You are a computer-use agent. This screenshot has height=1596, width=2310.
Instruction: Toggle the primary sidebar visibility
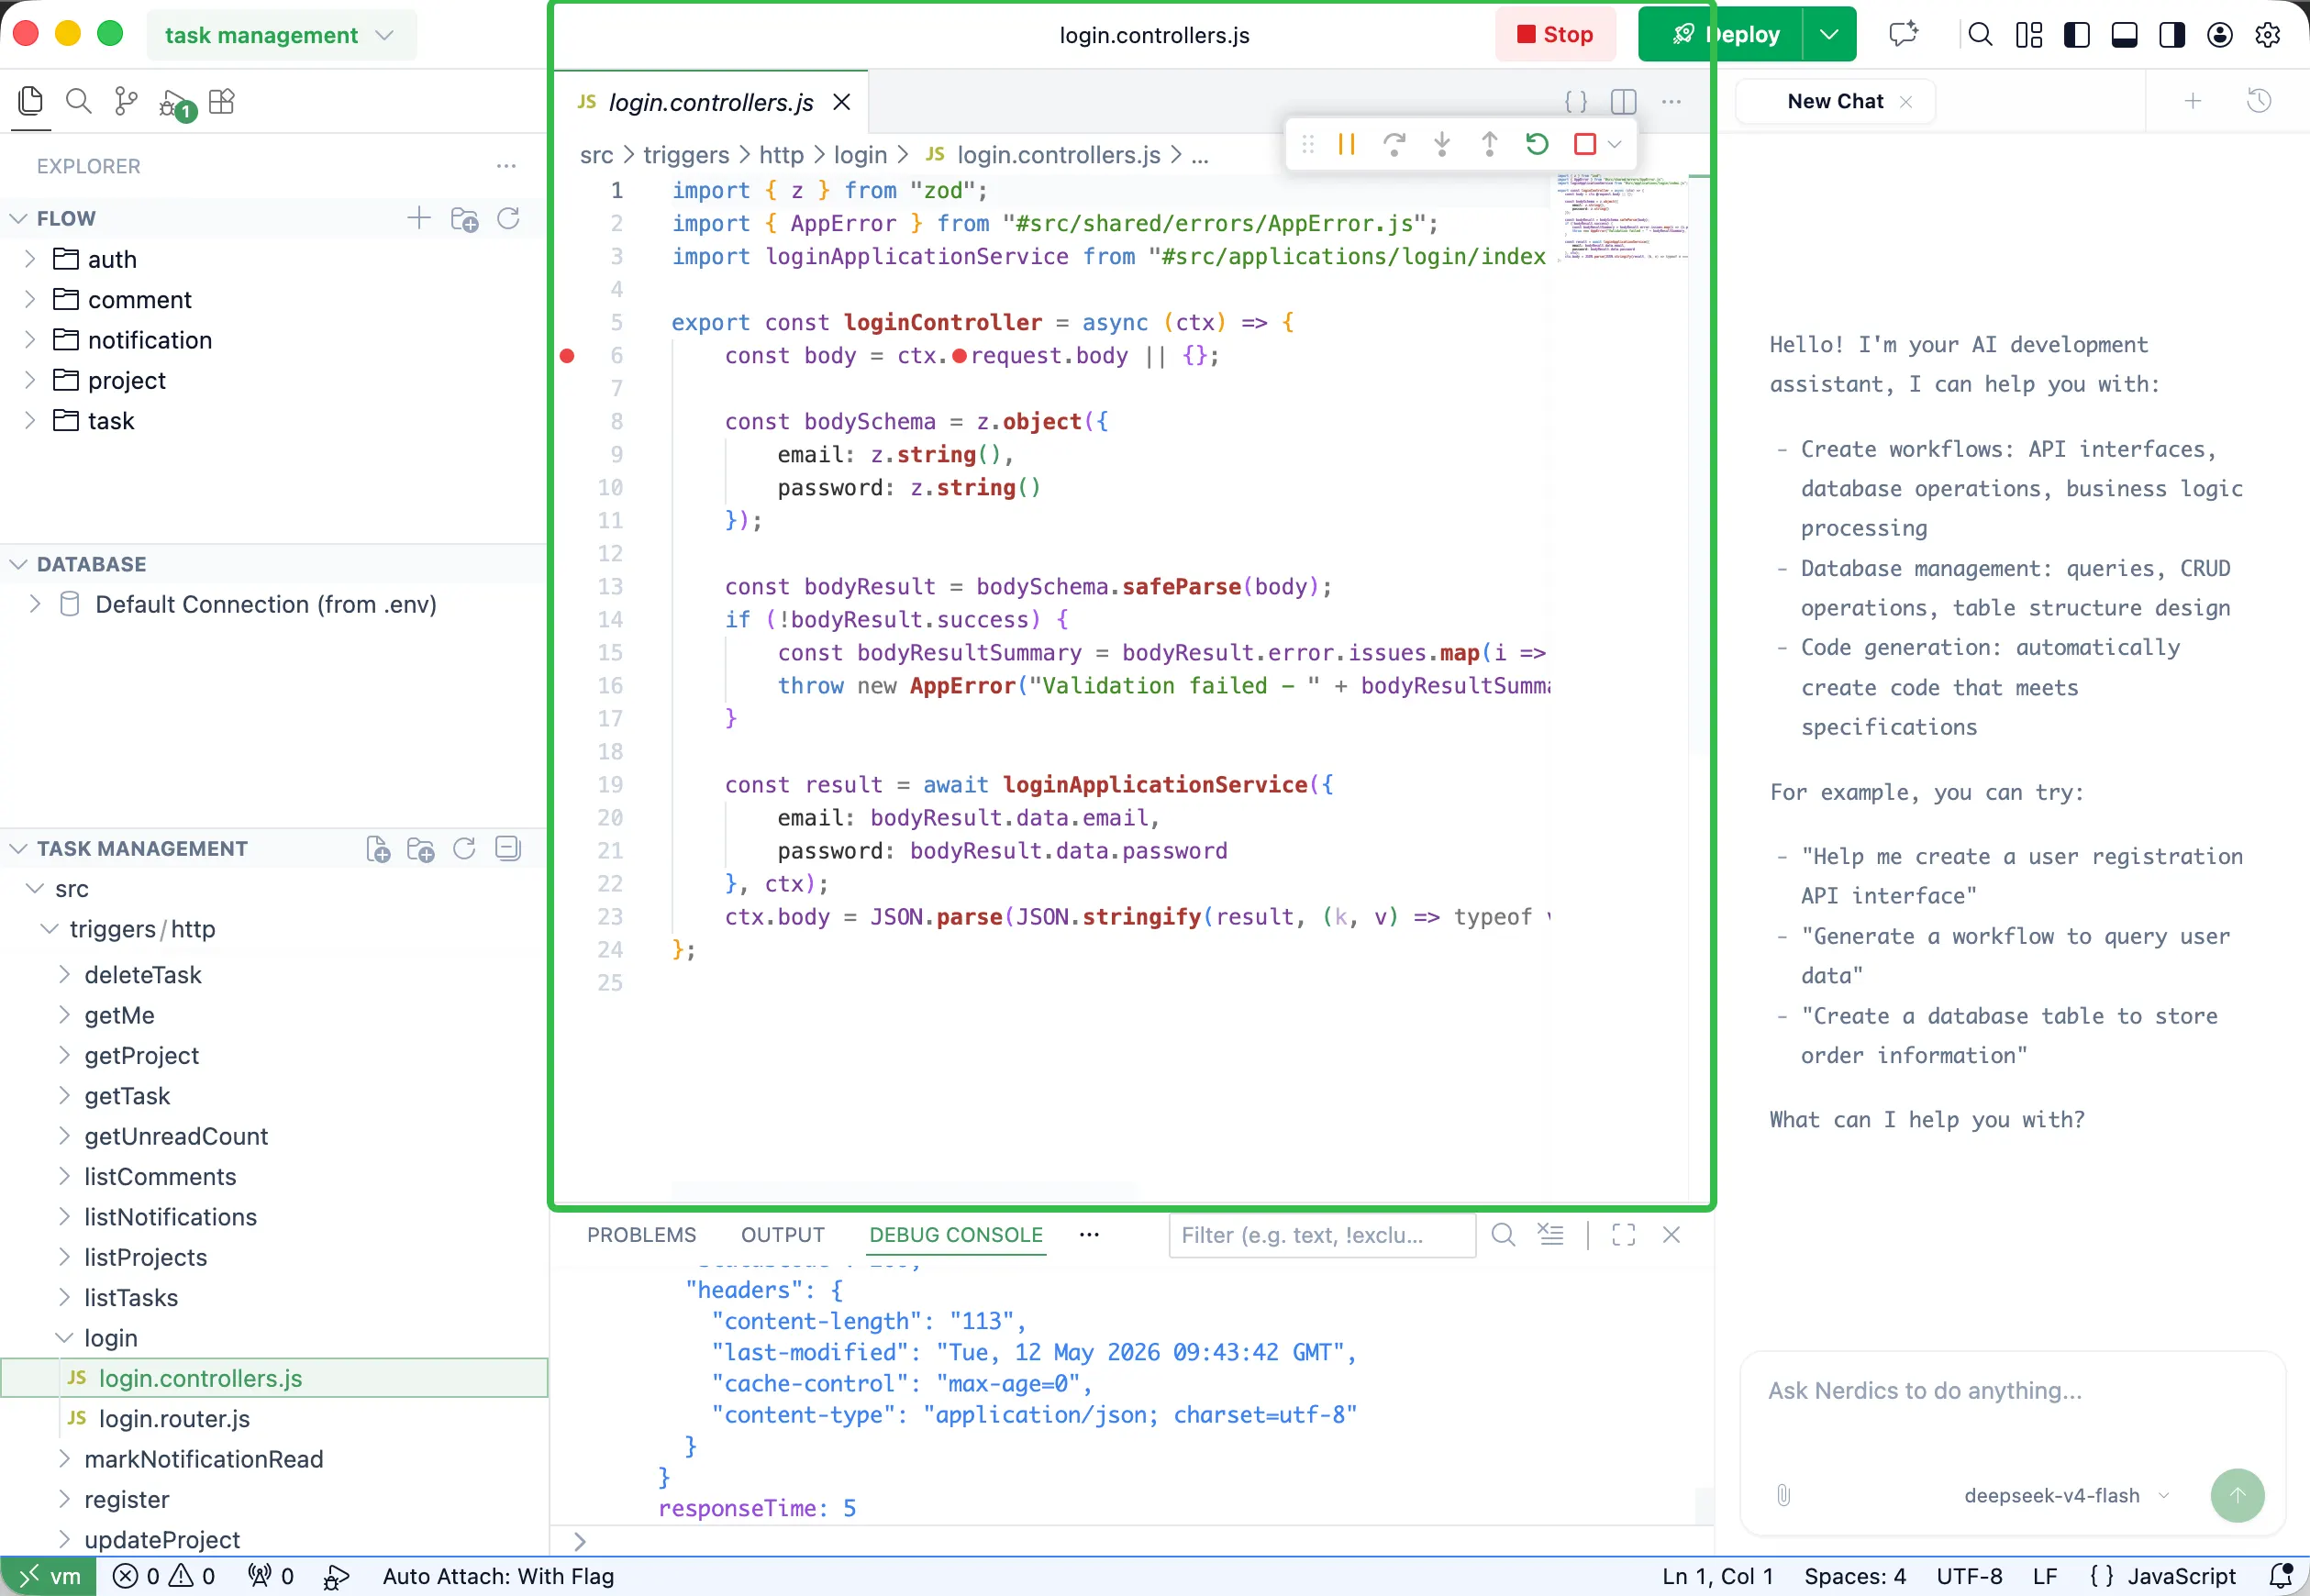pos(2077,35)
